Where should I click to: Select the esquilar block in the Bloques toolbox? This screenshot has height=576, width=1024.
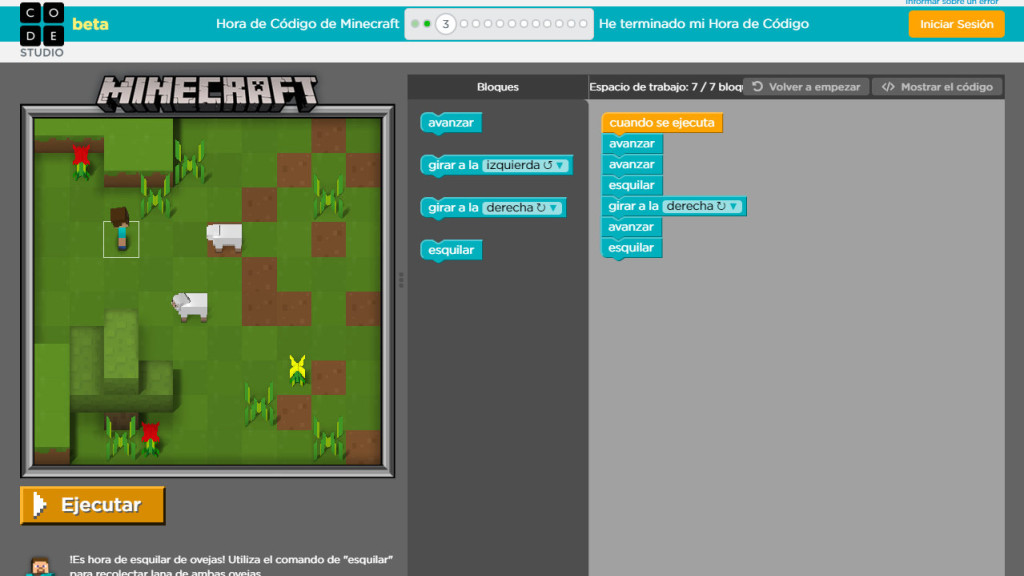point(451,250)
